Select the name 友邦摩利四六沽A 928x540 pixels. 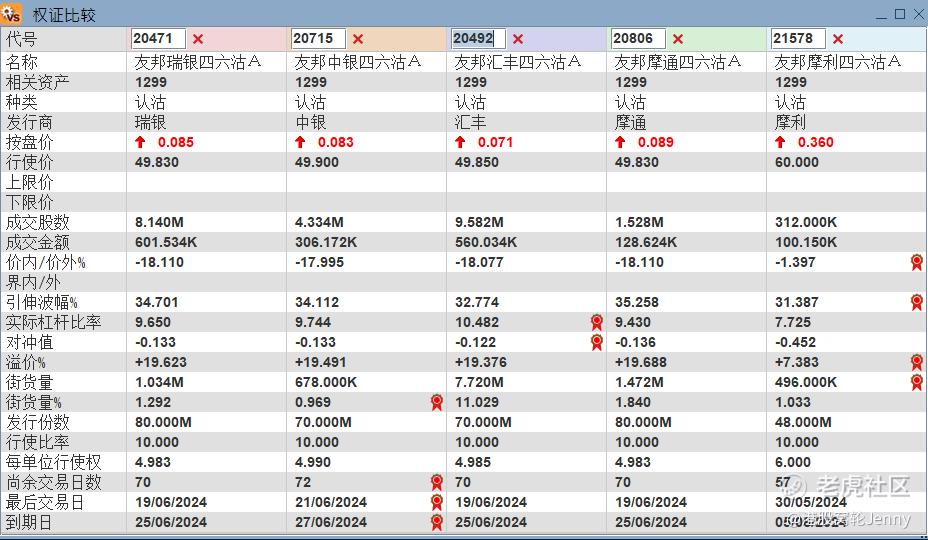tap(837, 62)
